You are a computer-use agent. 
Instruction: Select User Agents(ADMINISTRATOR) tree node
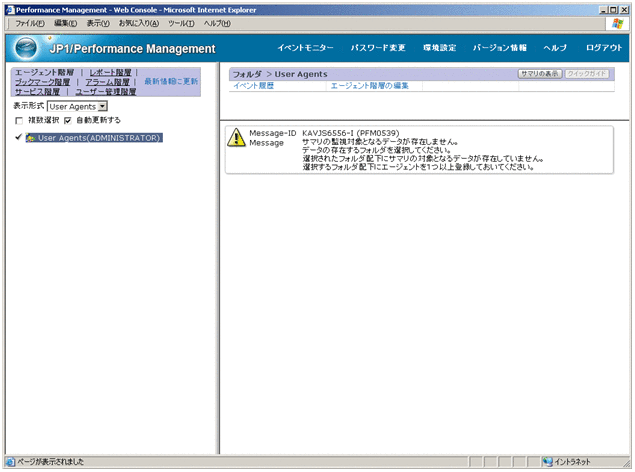[x=99, y=138]
